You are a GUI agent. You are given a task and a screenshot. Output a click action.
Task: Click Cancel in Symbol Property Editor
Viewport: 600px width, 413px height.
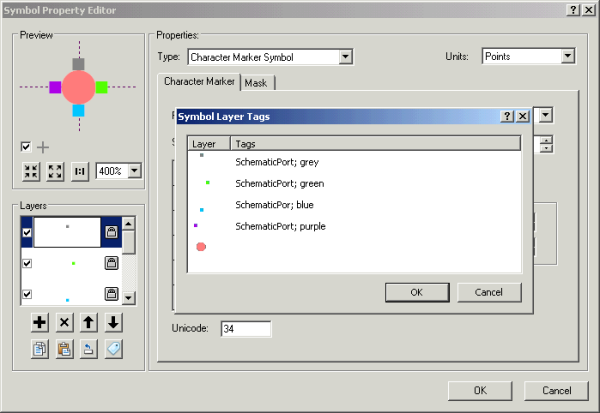[556, 390]
